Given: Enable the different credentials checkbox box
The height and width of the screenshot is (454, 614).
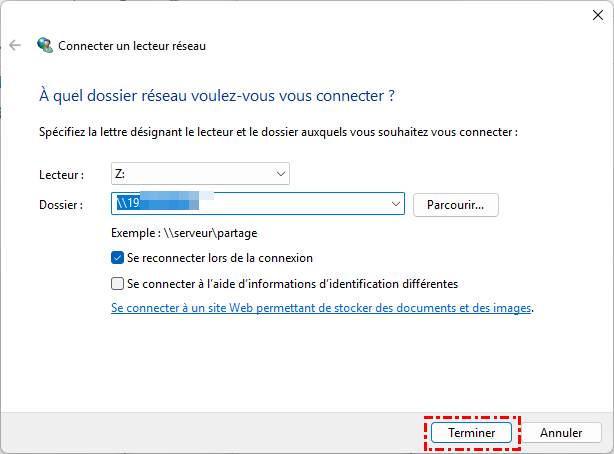Looking at the screenshot, I should click(x=119, y=283).
